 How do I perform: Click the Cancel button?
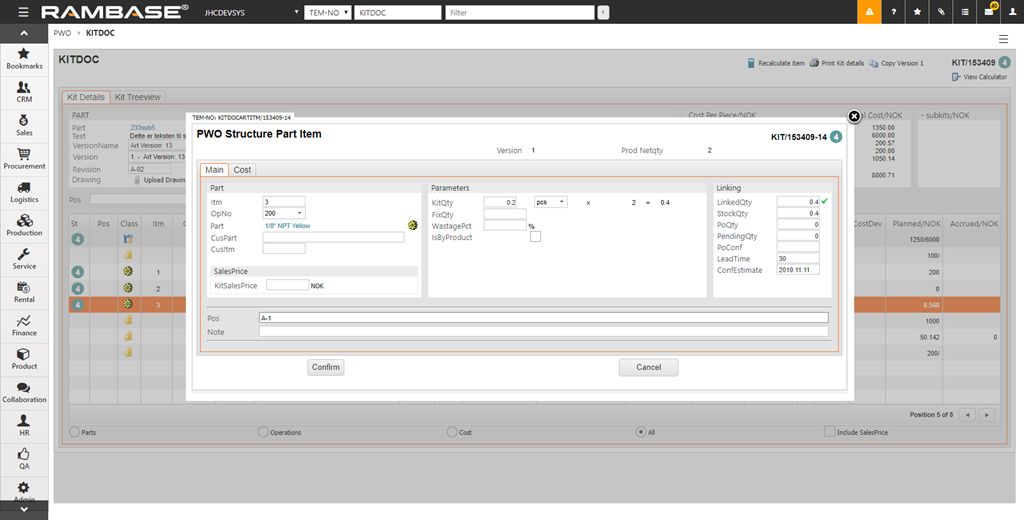click(648, 367)
